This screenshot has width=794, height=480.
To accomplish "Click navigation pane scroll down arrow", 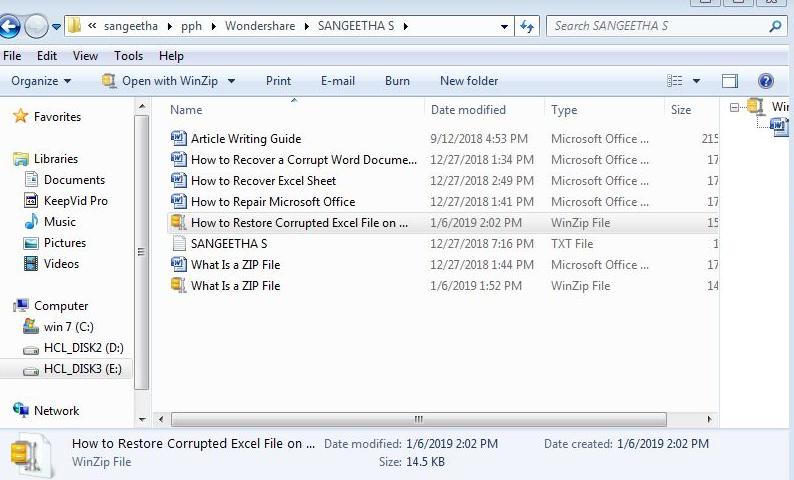I will click(142, 419).
